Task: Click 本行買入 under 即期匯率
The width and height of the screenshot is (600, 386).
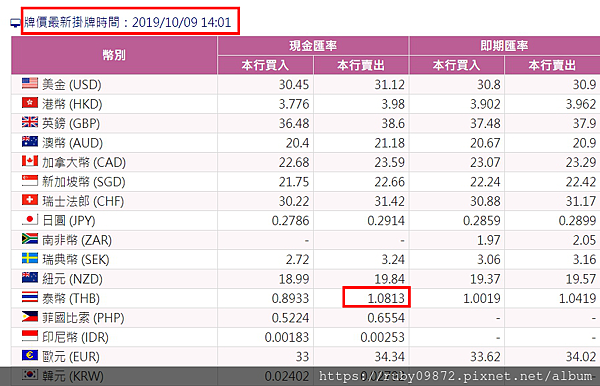Action: pyautogui.click(x=457, y=65)
